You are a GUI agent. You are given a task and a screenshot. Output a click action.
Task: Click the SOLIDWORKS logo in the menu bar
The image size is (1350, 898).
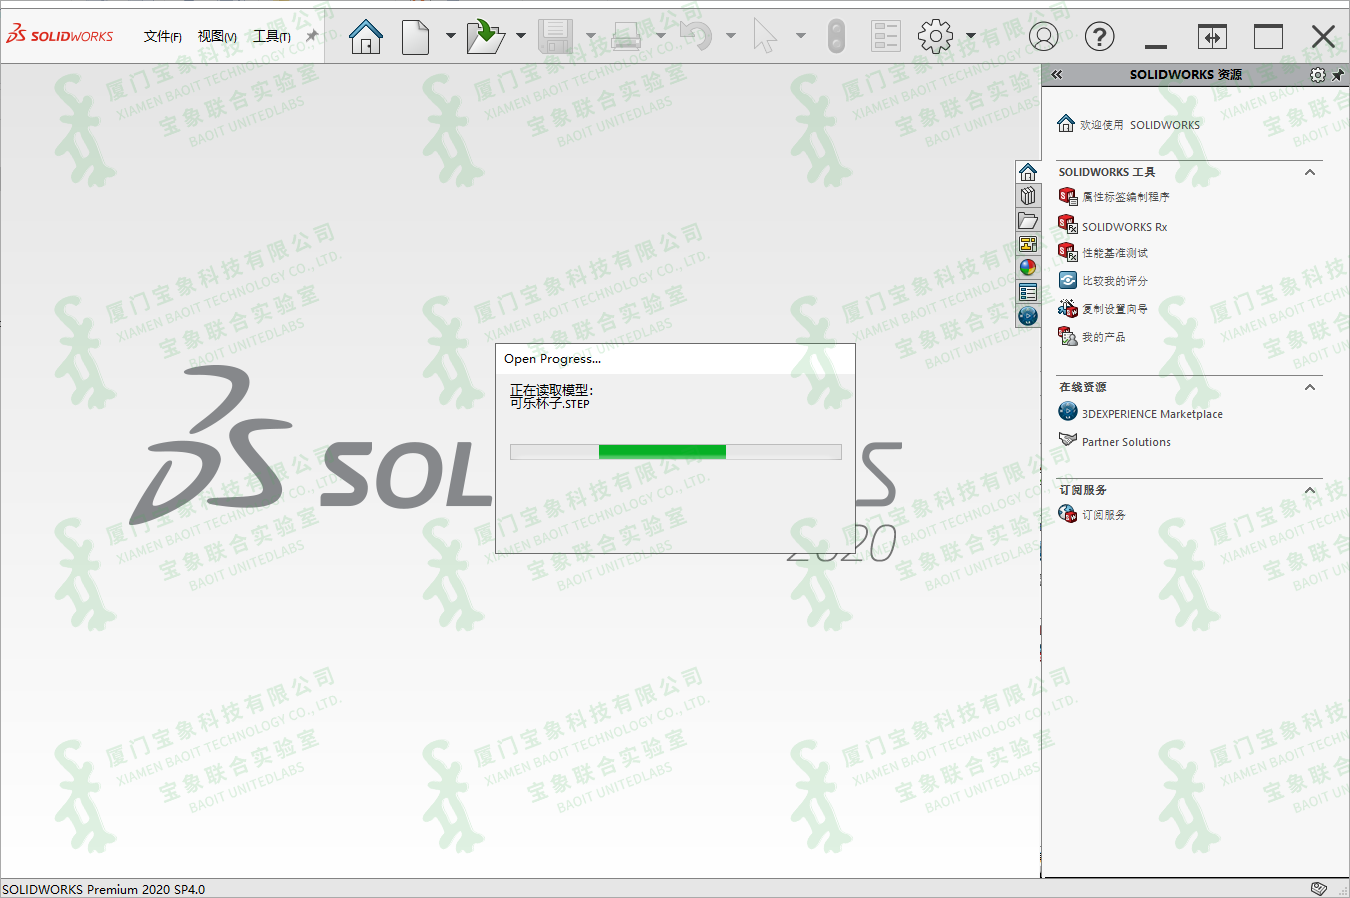60,36
